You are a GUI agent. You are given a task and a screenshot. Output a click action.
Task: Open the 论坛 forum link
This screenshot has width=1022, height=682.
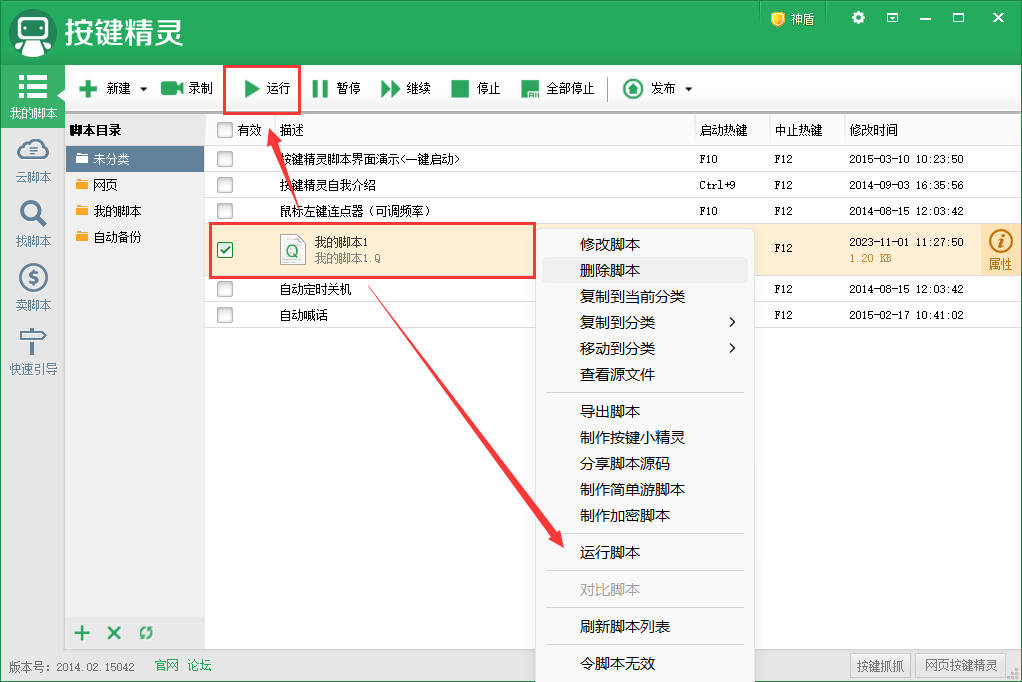[x=199, y=665]
